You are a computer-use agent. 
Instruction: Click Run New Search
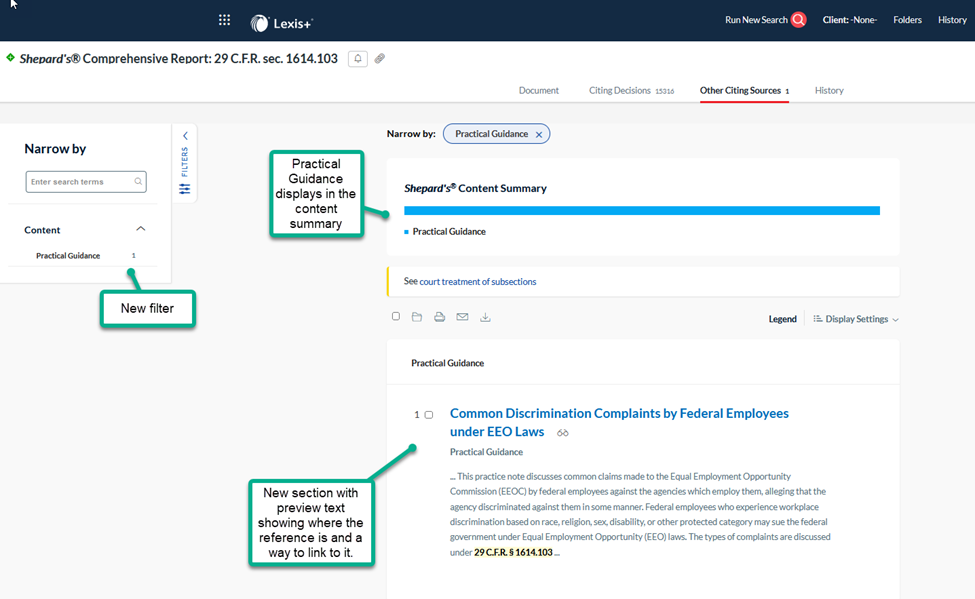[756, 20]
